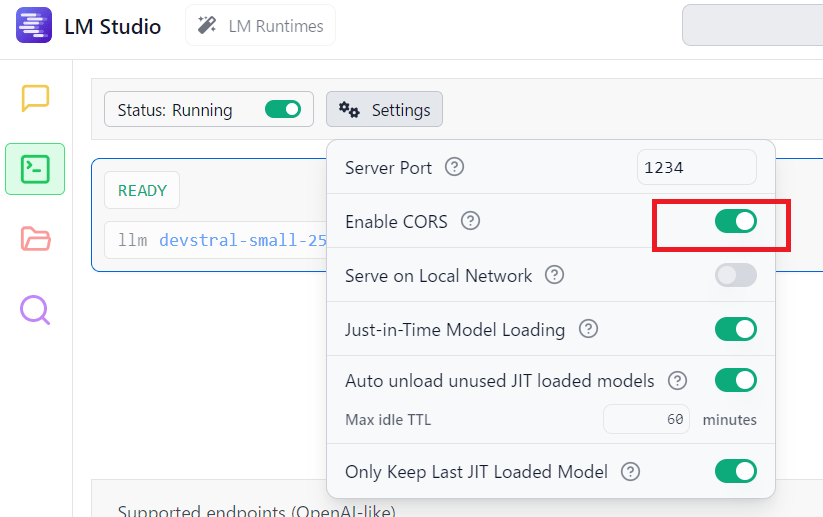Image resolution: width=823 pixels, height=517 pixels.
Task: Toggle Auto unload unused JIT loaded models
Action: (x=735, y=381)
